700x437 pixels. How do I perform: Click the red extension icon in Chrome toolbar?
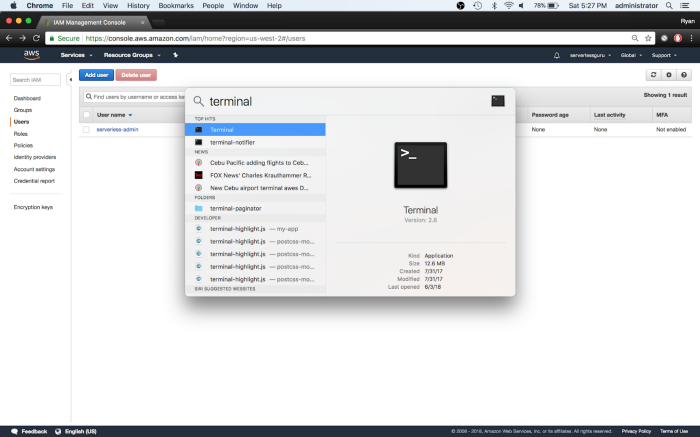click(678, 38)
